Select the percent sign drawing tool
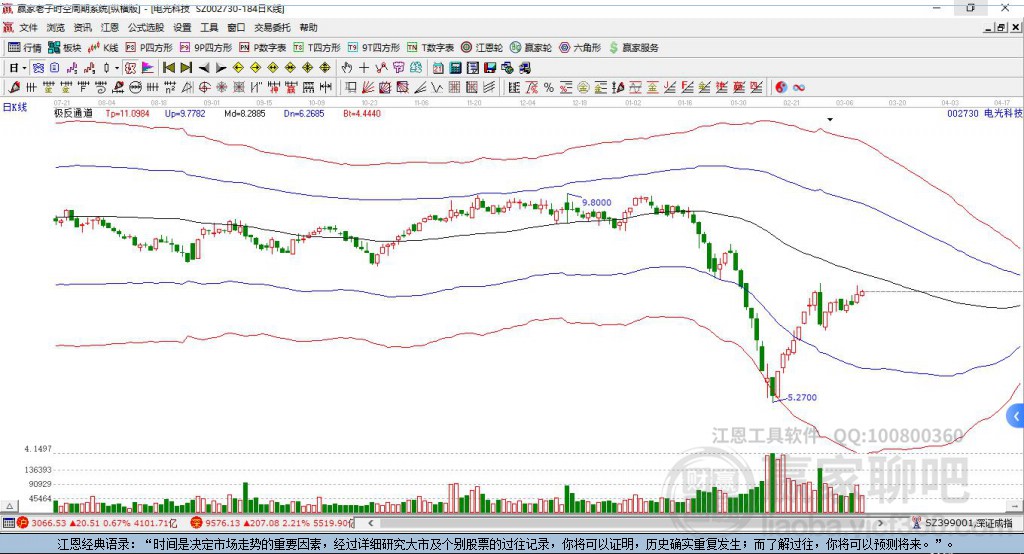 549,87
